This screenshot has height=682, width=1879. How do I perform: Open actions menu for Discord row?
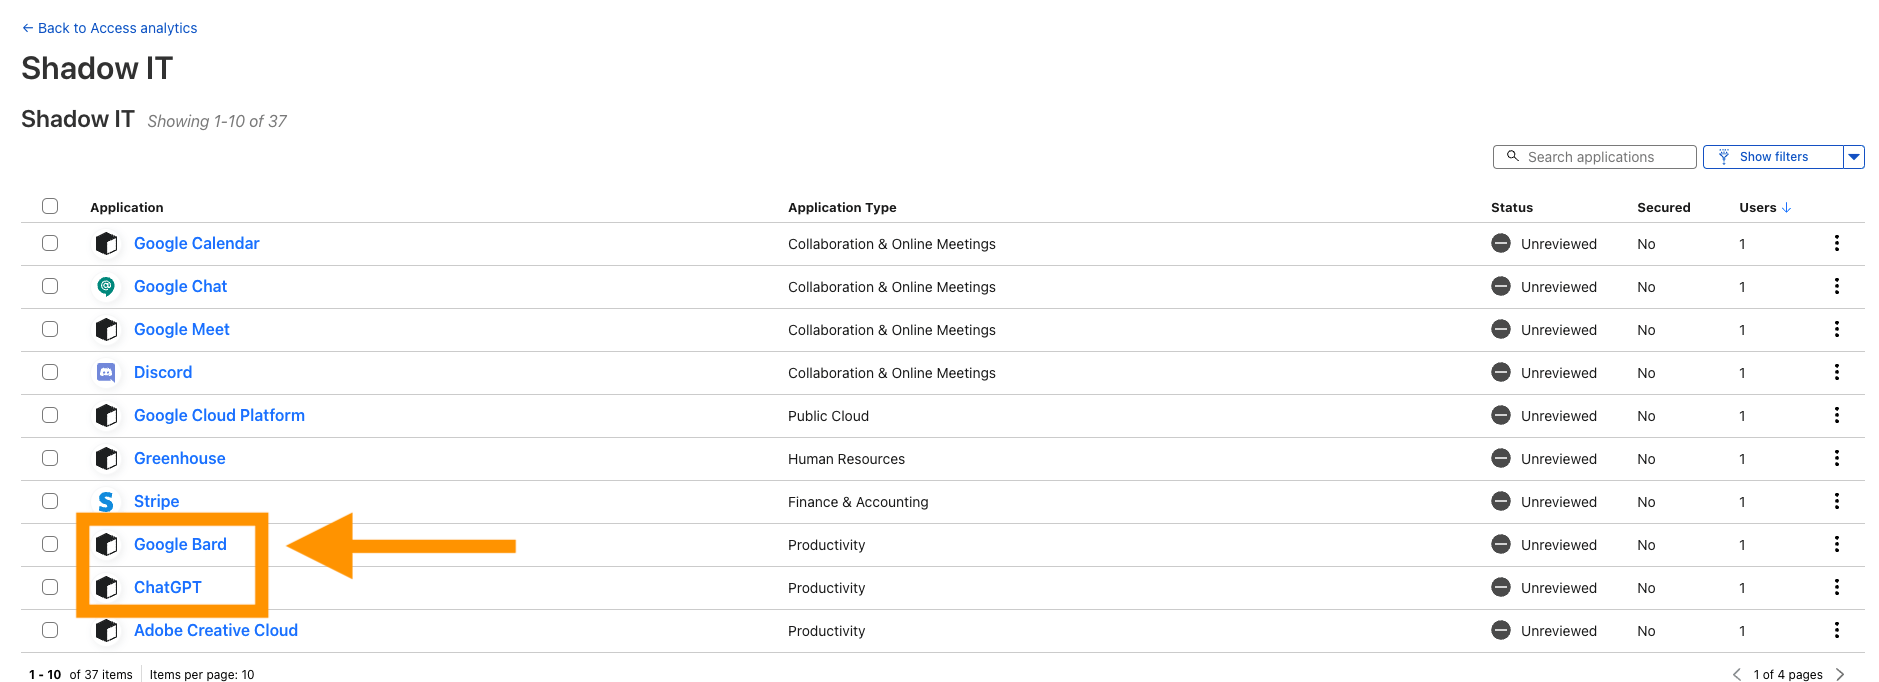coord(1836,372)
